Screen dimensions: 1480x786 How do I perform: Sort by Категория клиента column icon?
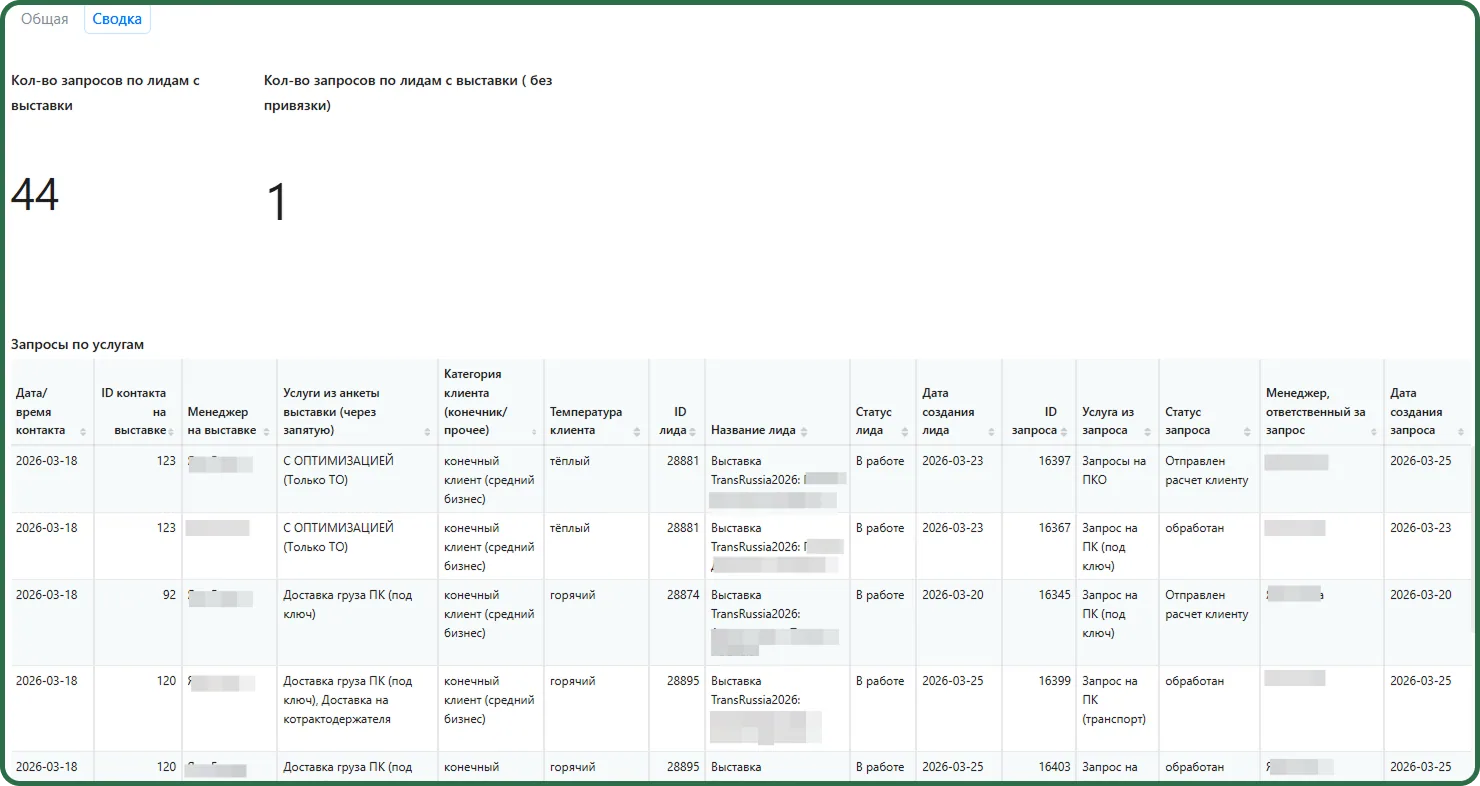pyautogui.click(x=533, y=431)
